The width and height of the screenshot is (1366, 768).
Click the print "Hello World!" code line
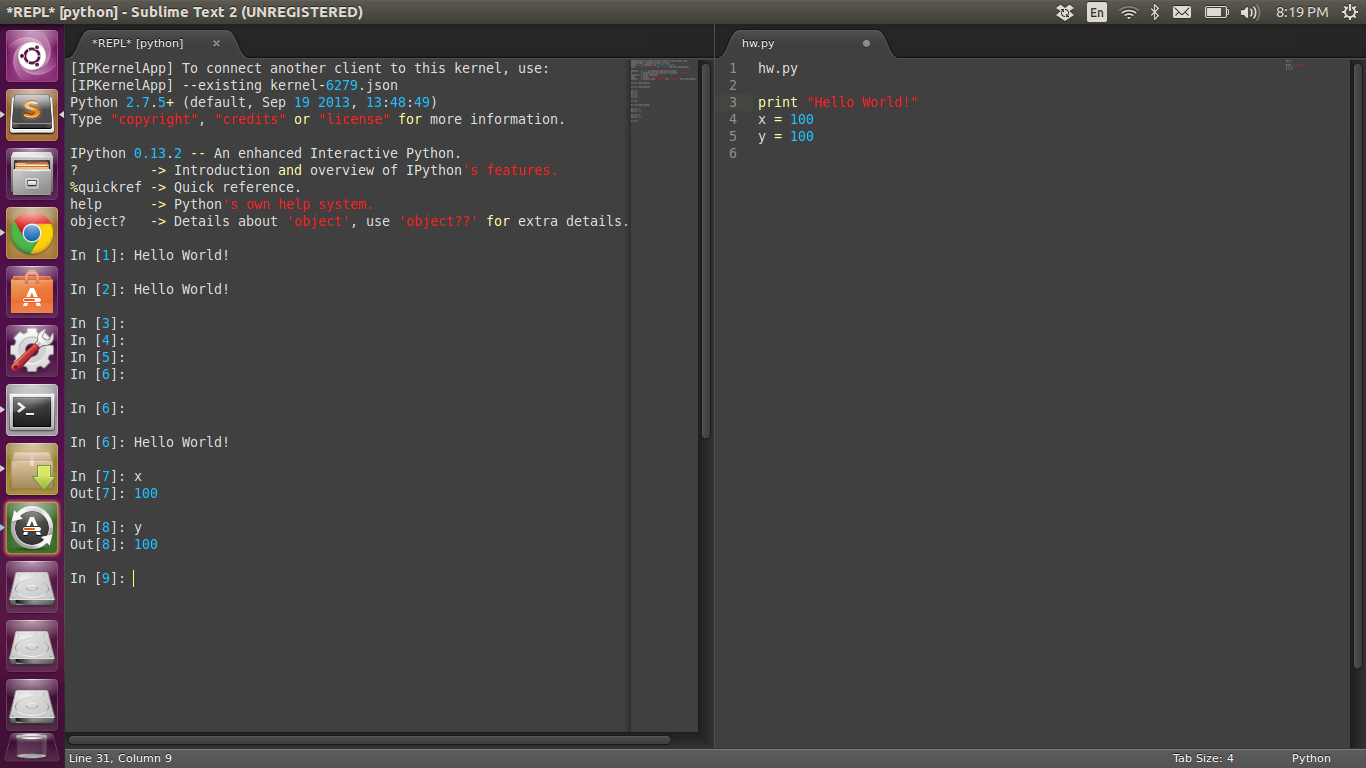pos(838,102)
